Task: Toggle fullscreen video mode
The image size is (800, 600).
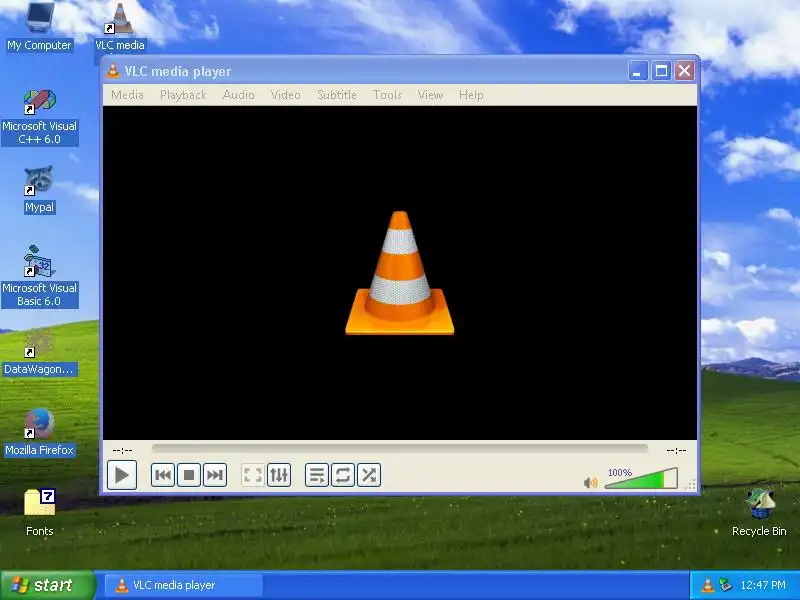Action: pyautogui.click(x=253, y=475)
